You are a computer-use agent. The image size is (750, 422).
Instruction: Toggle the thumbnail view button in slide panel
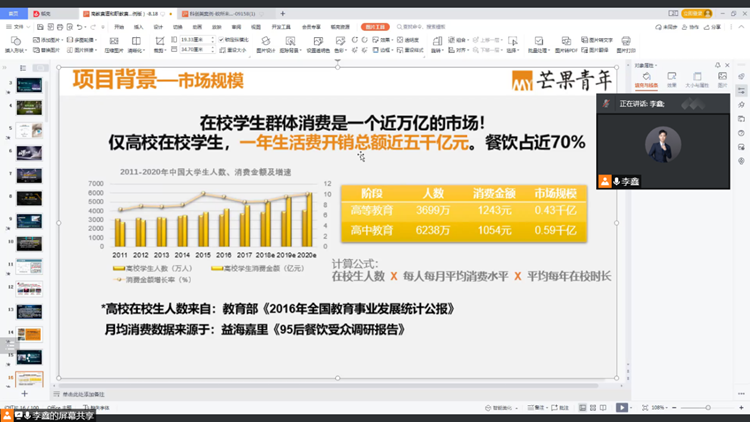[x=40, y=68]
